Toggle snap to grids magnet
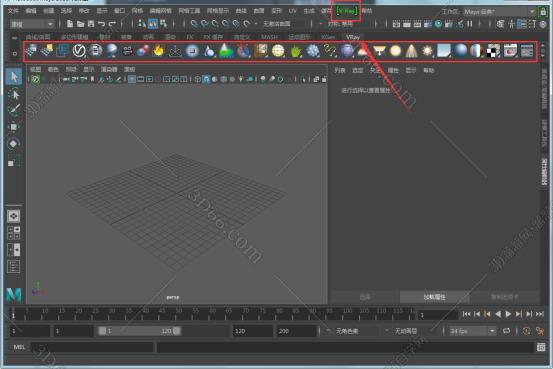 (x=194, y=24)
